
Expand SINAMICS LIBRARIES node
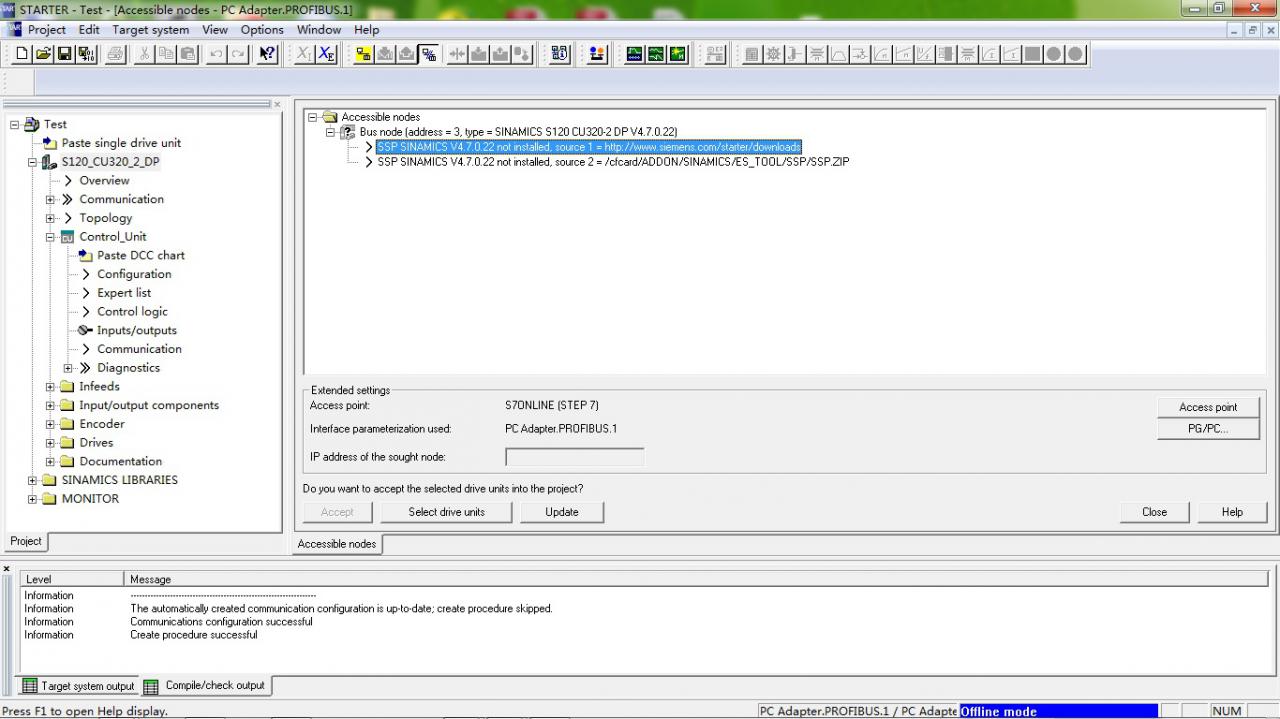click(33, 480)
